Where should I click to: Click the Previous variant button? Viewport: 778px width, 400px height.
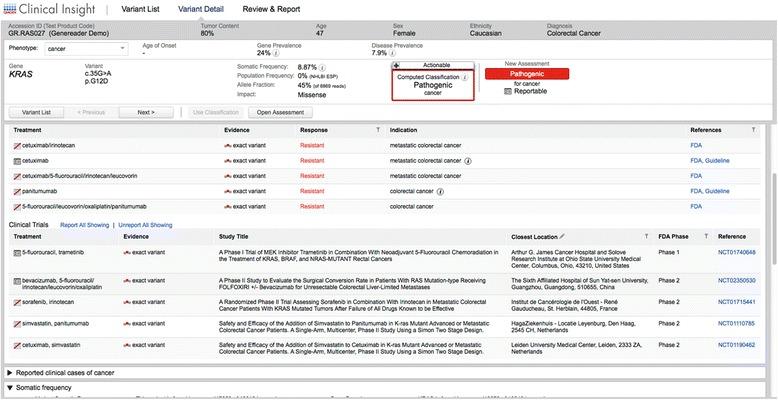click(x=91, y=112)
